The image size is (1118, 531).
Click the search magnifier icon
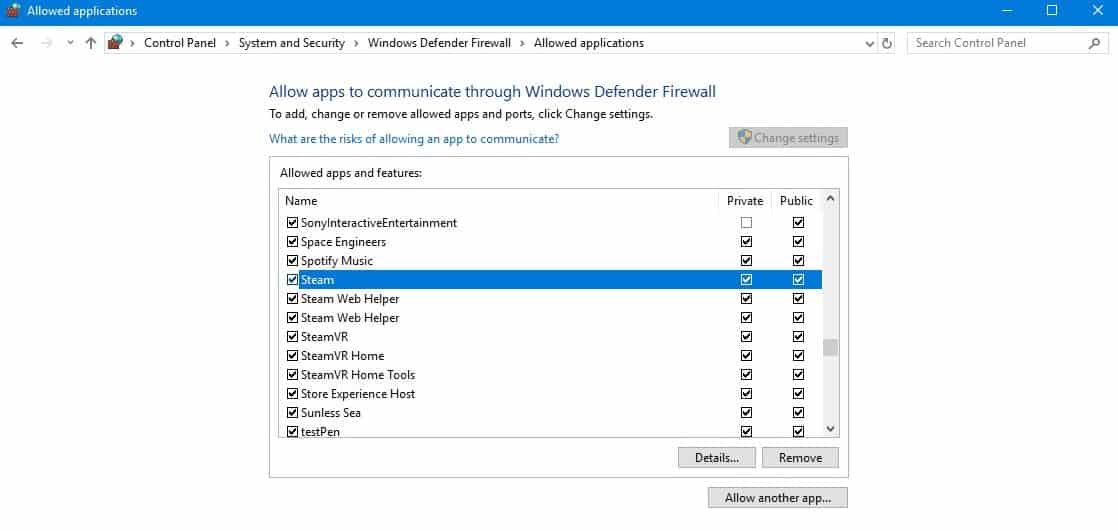(x=1094, y=43)
